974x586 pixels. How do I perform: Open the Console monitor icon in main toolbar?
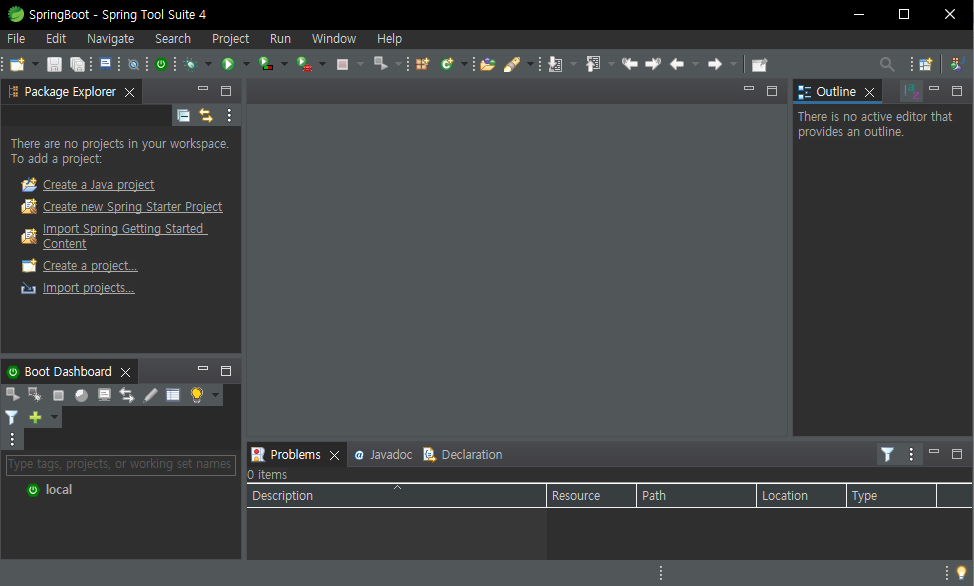(106, 64)
